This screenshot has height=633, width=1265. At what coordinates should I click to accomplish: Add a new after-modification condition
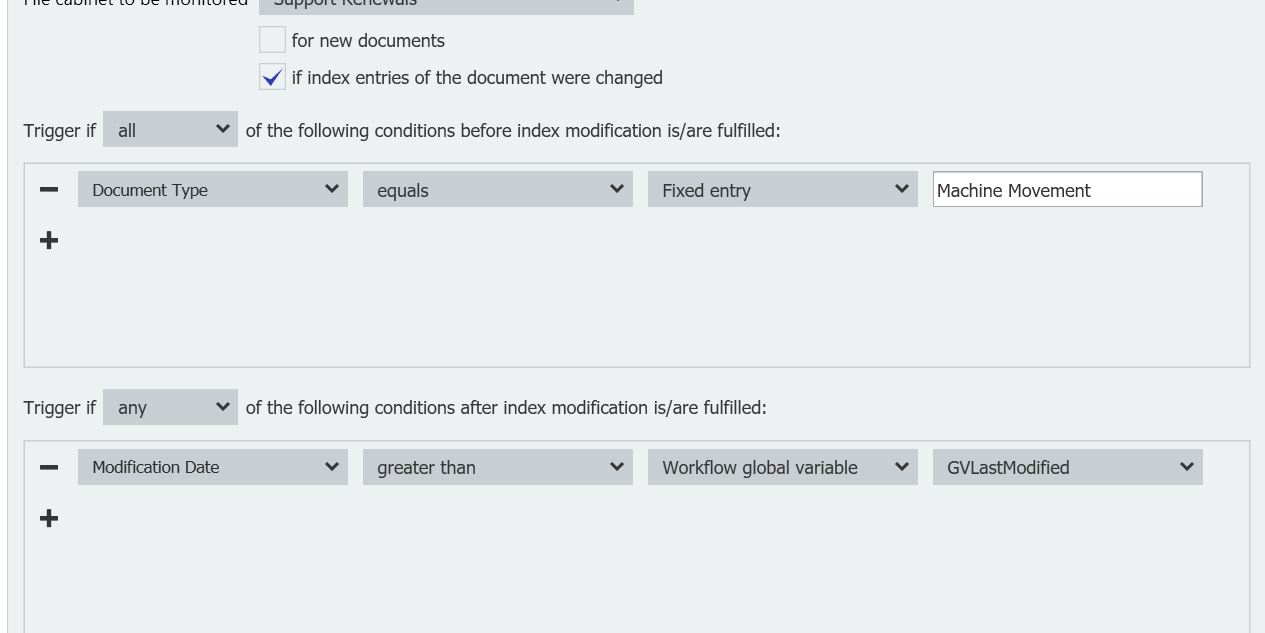[x=48, y=518]
